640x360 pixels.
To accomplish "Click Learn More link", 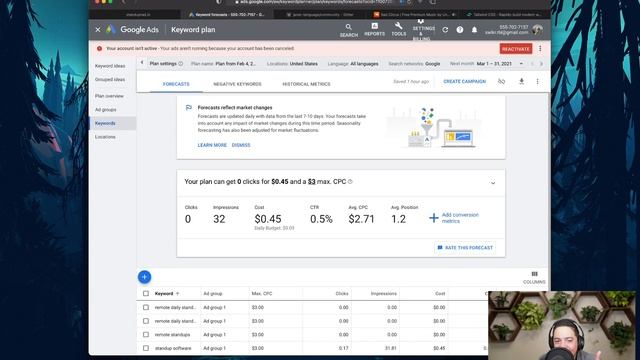I will (x=212, y=145).
